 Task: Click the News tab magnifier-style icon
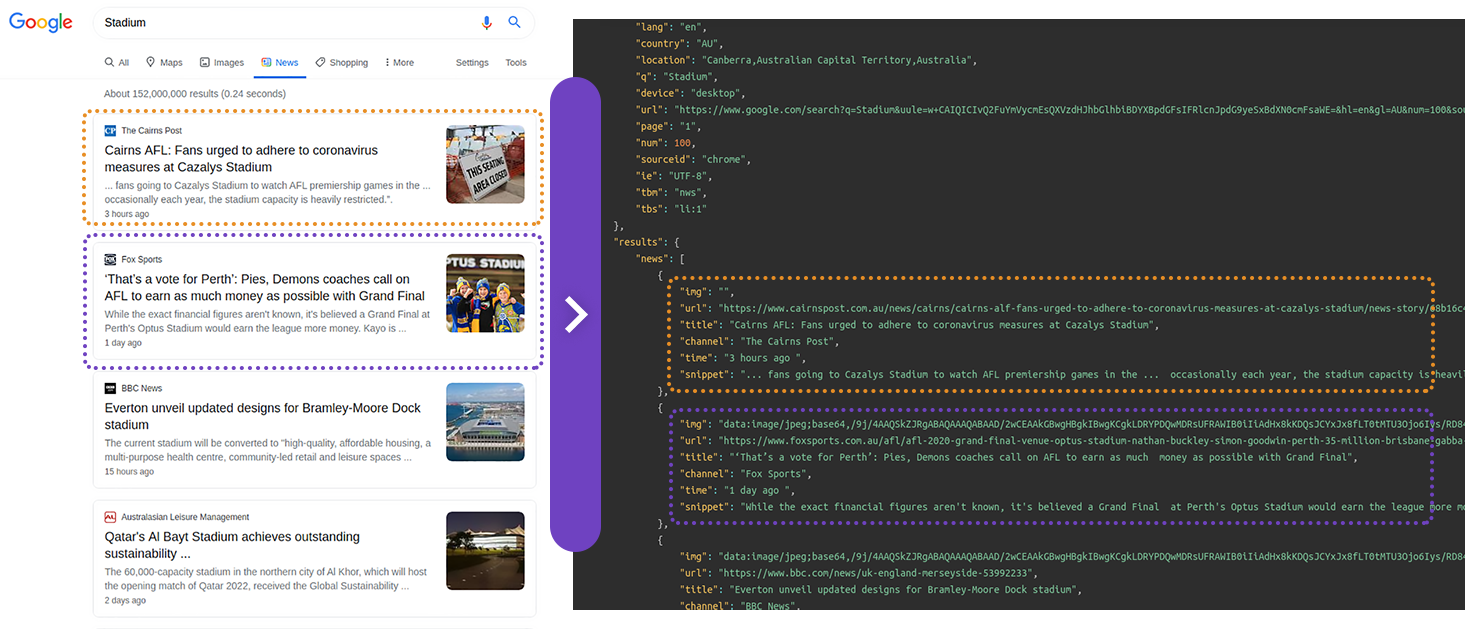pos(267,62)
